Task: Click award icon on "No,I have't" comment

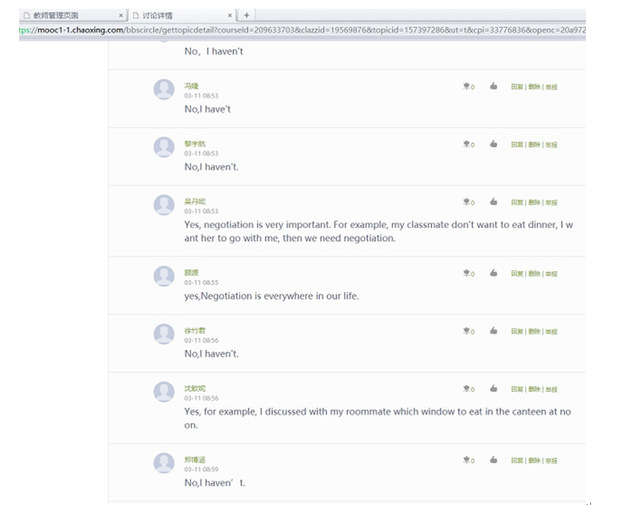Action: point(467,87)
